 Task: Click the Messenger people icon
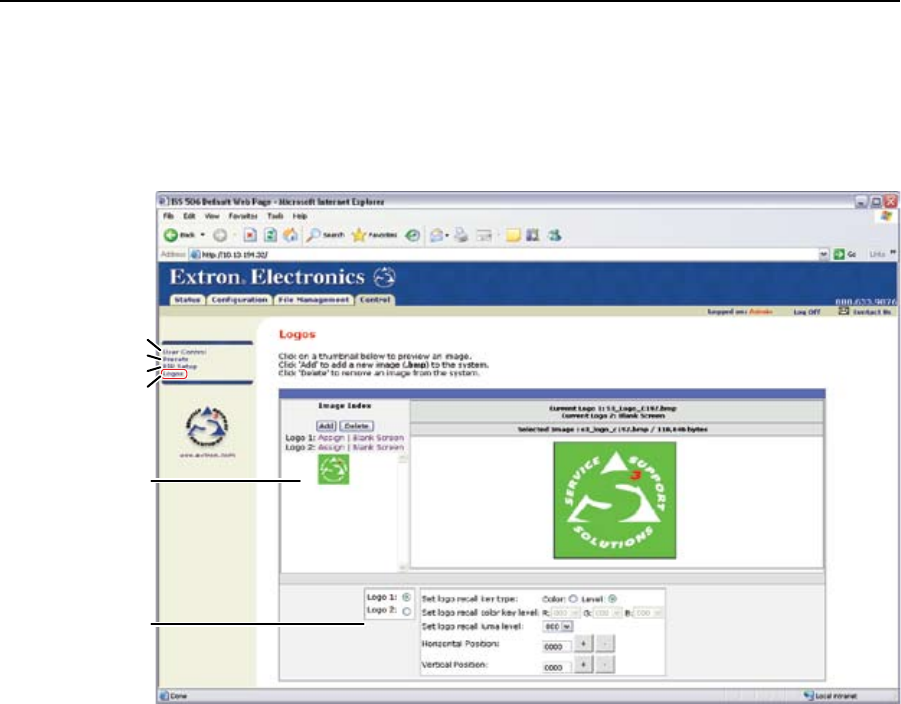pos(555,235)
